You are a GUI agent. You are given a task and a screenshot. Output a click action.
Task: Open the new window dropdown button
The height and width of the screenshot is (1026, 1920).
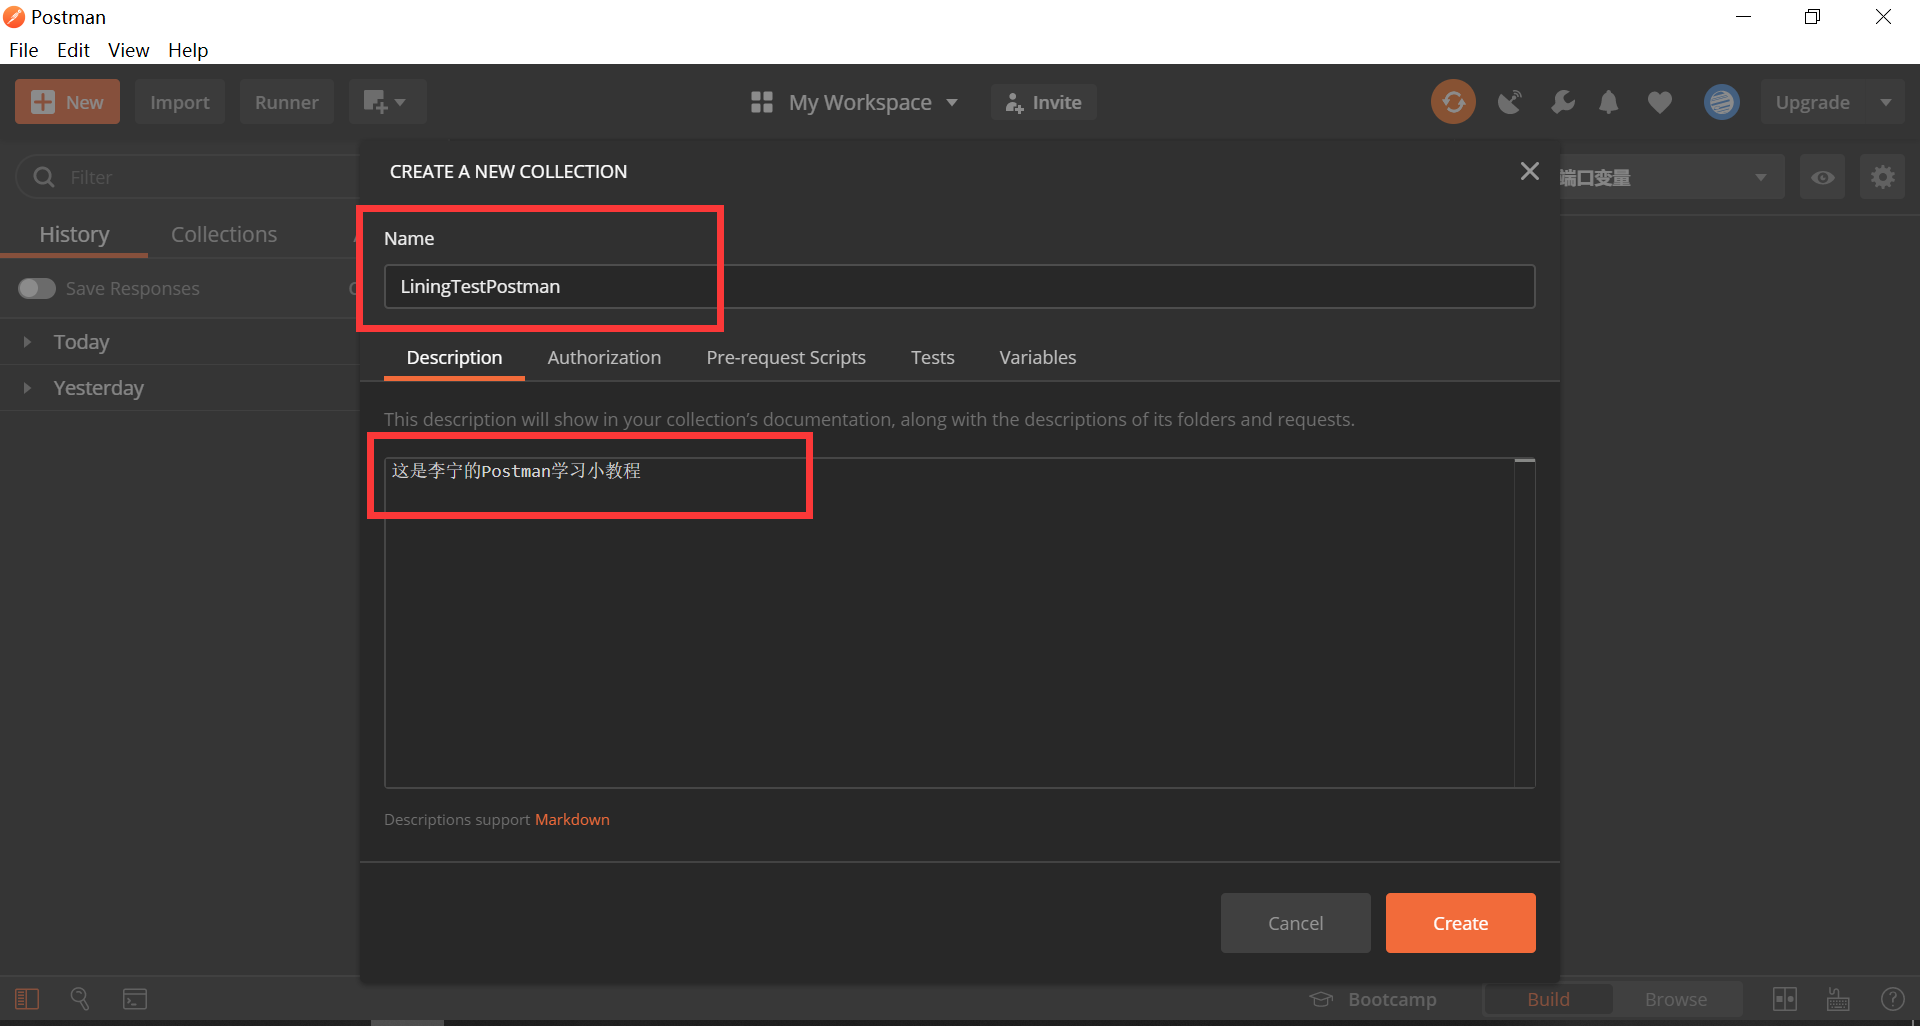(x=387, y=102)
